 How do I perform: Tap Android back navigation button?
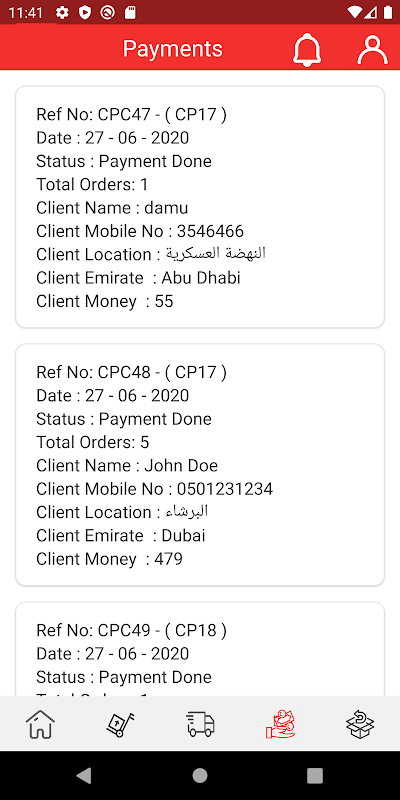[x=84, y=776]
